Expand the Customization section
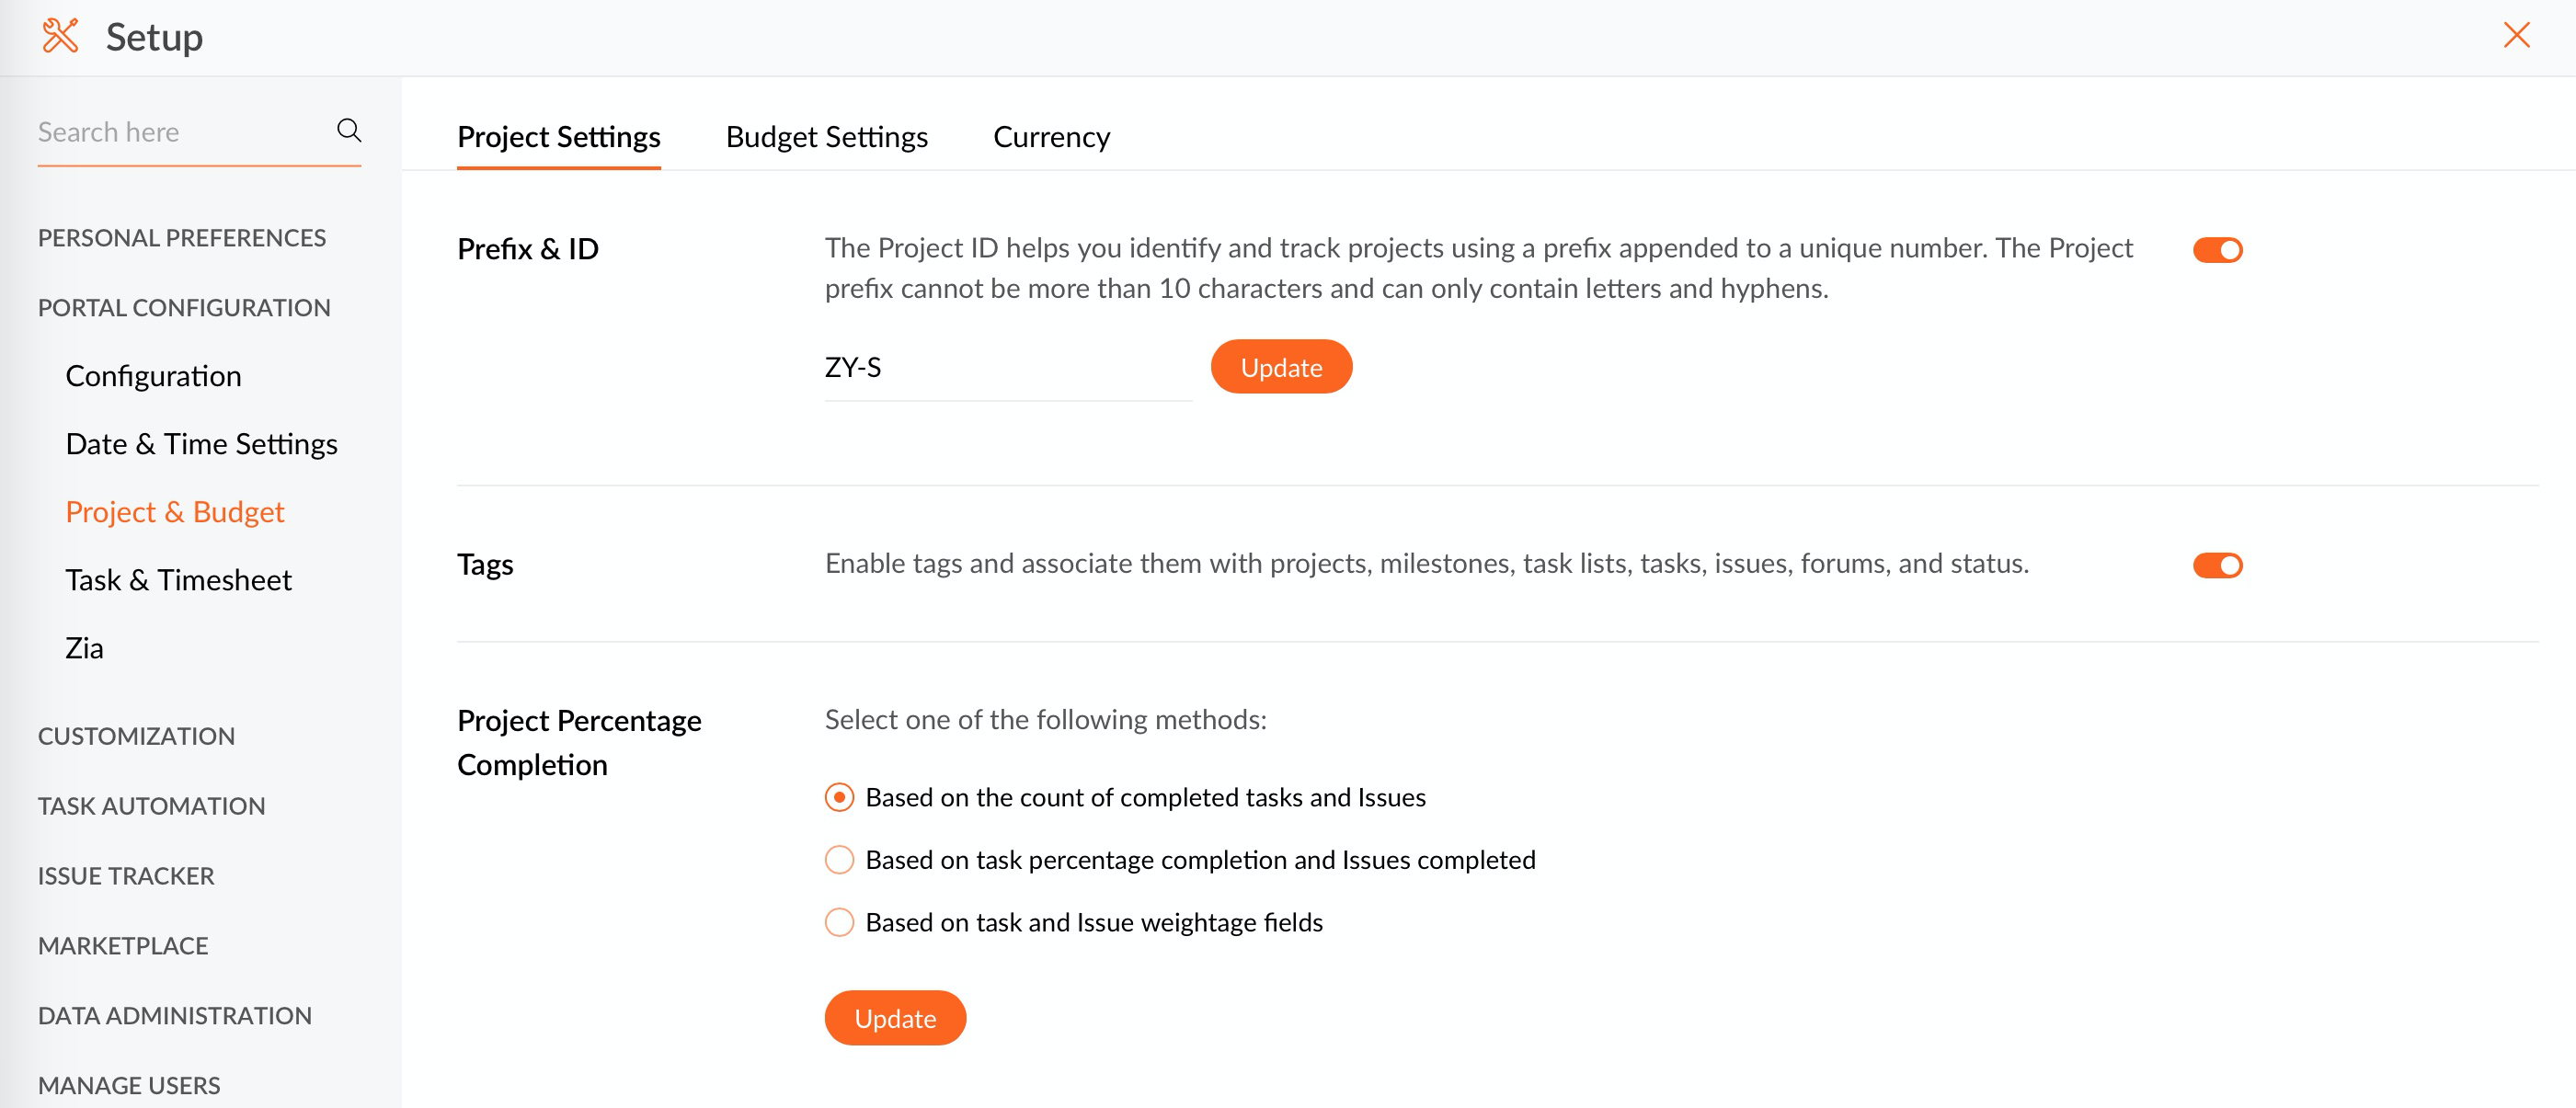The width and height of the screenshot is (2576, 1108). 136,736
